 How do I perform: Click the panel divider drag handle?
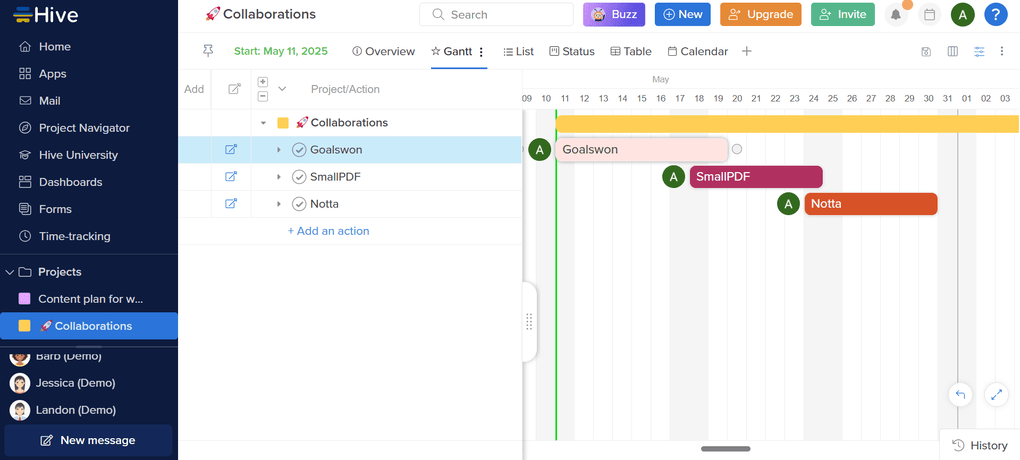(529, 321)
